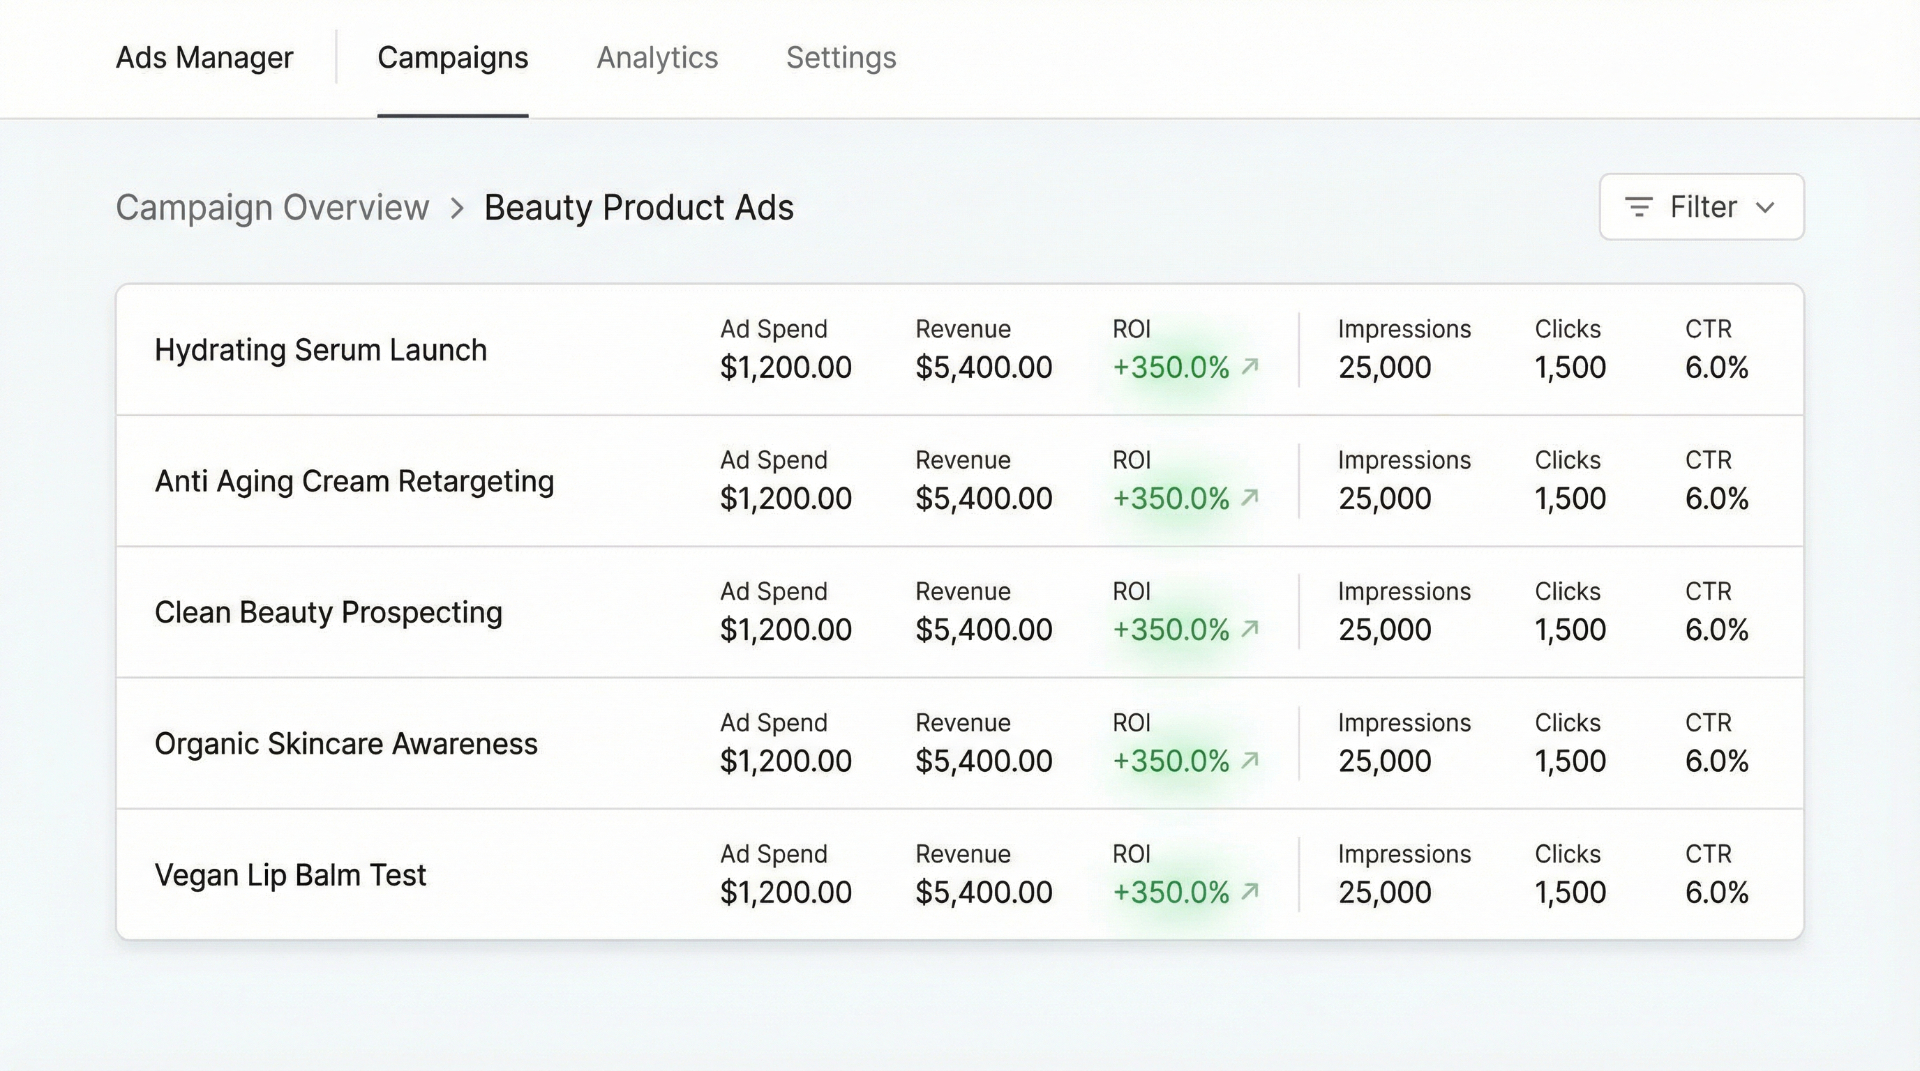Click the chevron next to Filter
Image resolution: width=1920 pixels, height=1071 pixels.
[1766, 207]
